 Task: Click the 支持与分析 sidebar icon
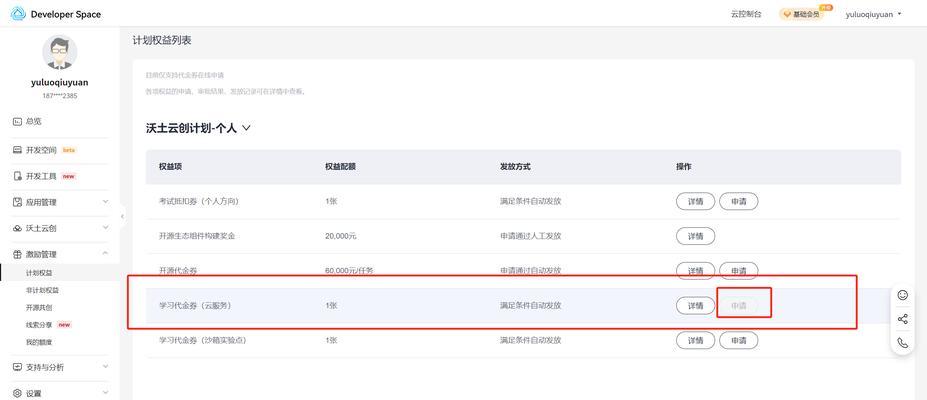17,367
